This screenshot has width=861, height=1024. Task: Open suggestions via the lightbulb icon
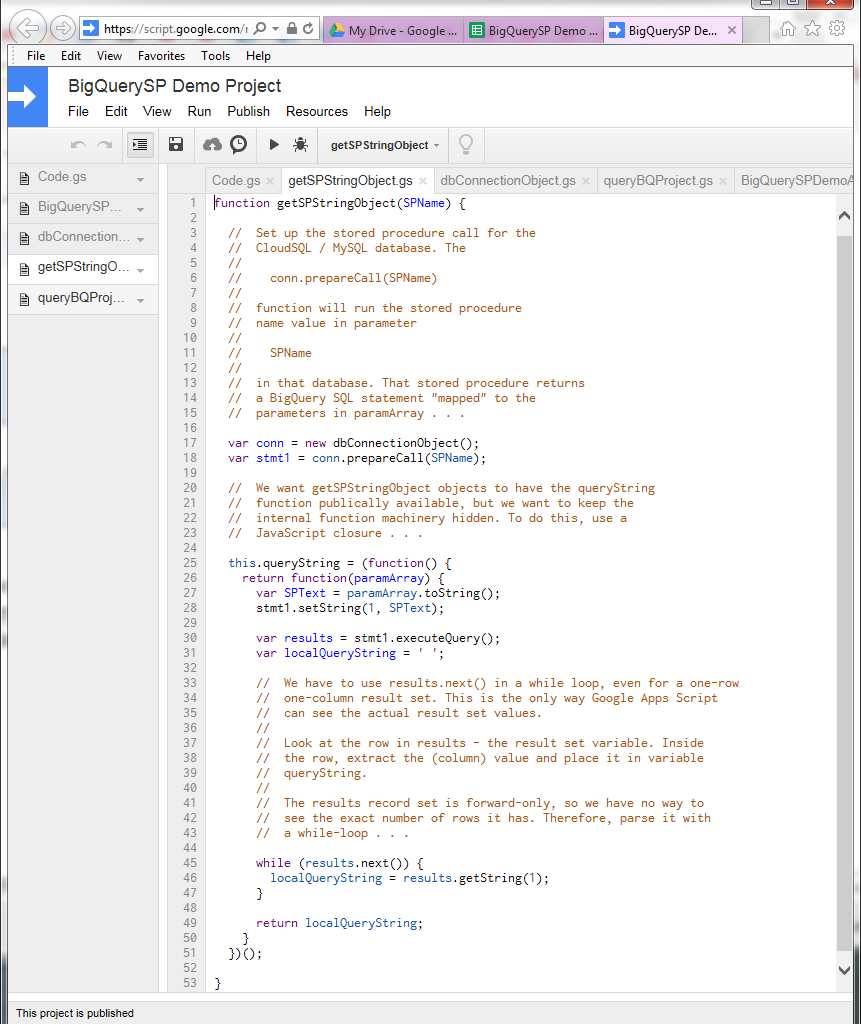click(464, 144)
